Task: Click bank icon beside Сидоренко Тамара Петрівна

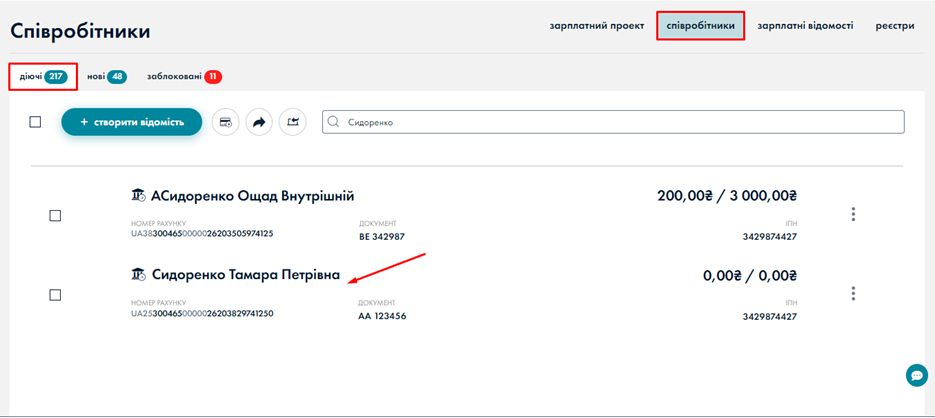Action: point(139,274)
